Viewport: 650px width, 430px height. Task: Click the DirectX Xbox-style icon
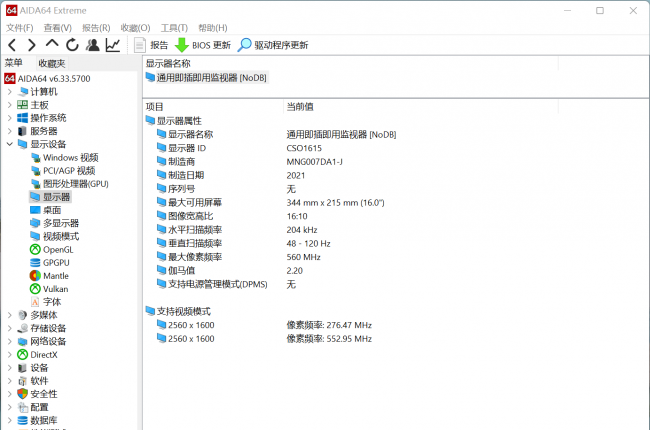point(22,355)
